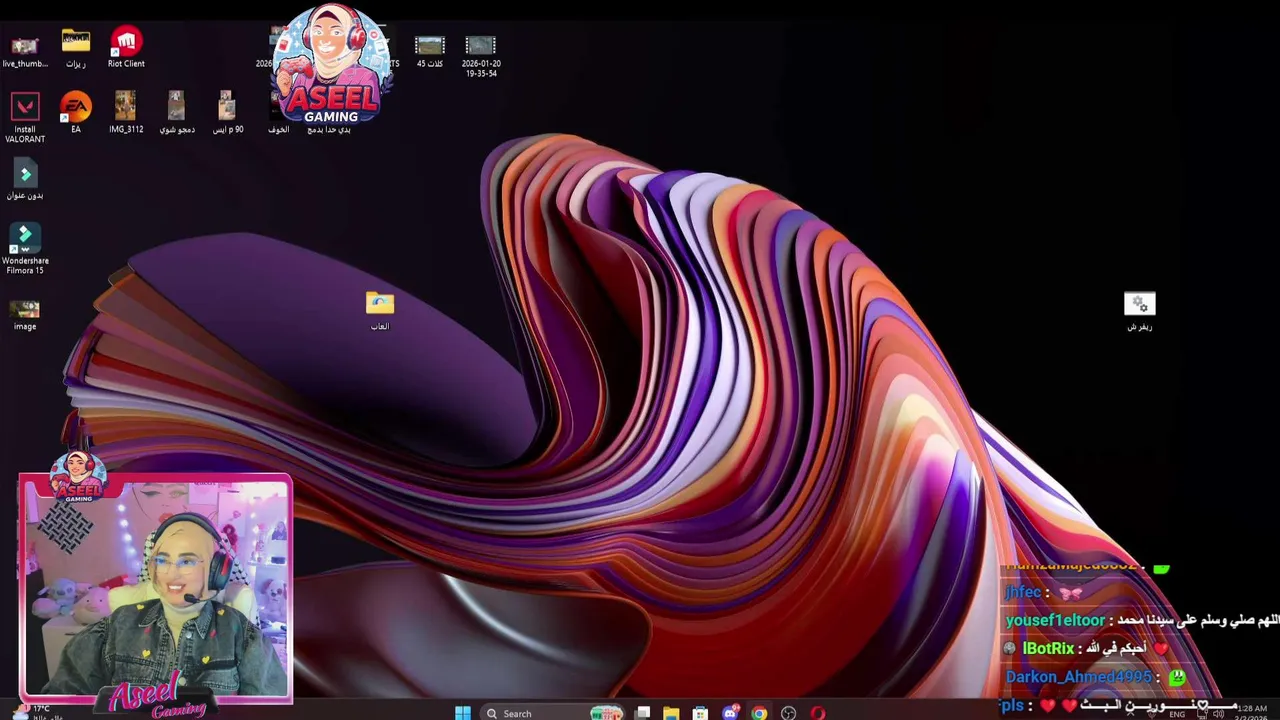Image resolution: width=1280 pixels, height=720 pixels.
Task: Open OBS Studio from the taskbar
Action: click(788, 713)
